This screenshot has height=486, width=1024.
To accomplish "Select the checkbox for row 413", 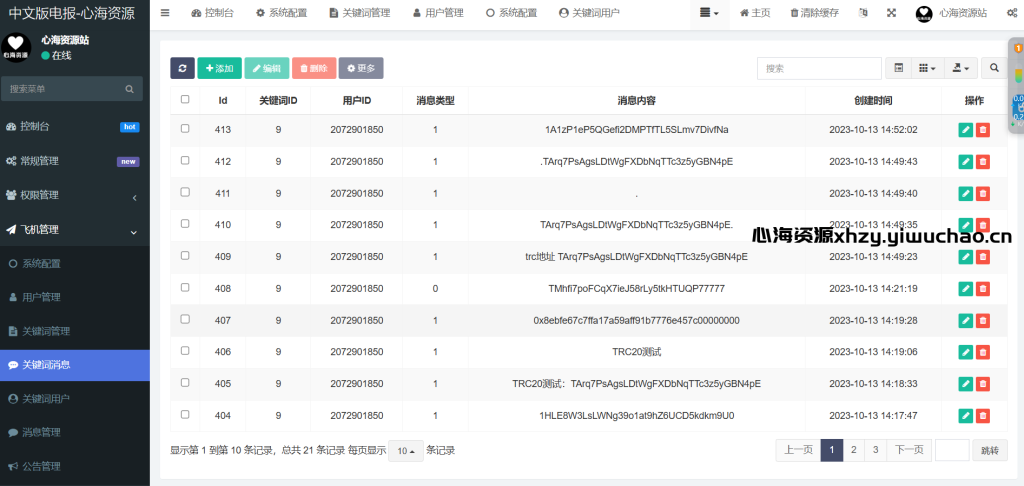I will pyautogui.click(x=185, y=129).
